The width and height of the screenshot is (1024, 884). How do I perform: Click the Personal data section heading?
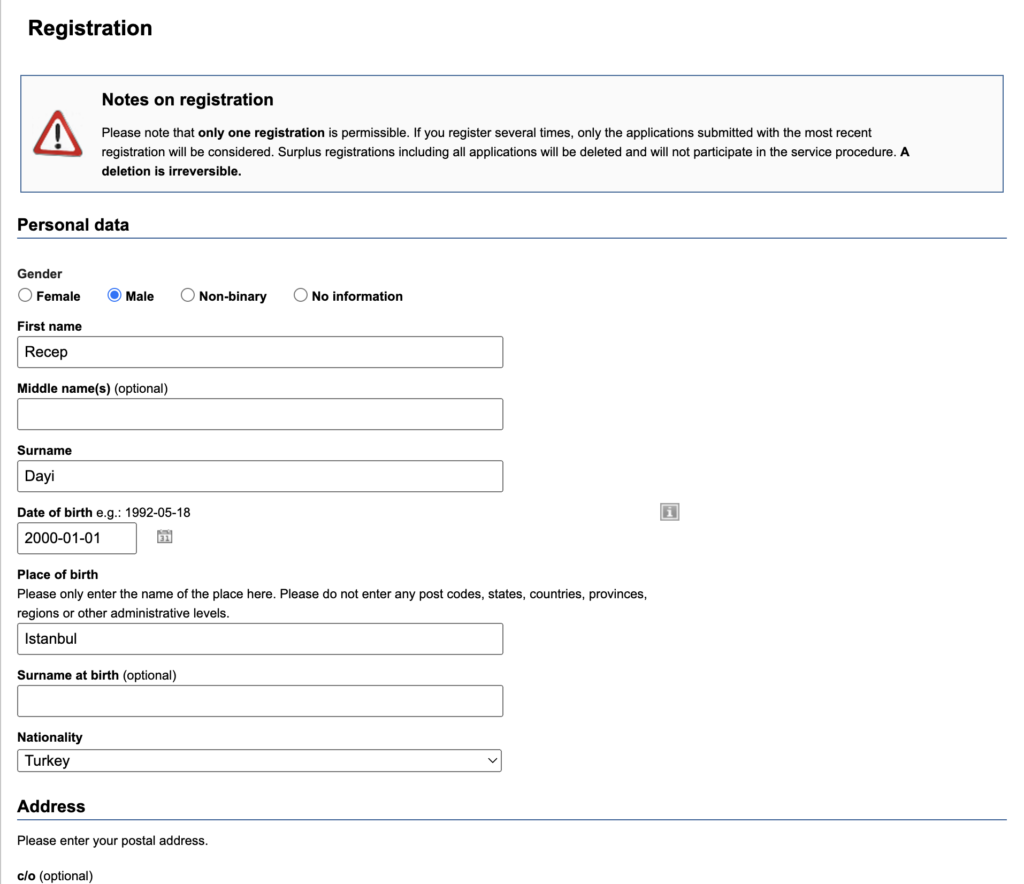[73, 224]
